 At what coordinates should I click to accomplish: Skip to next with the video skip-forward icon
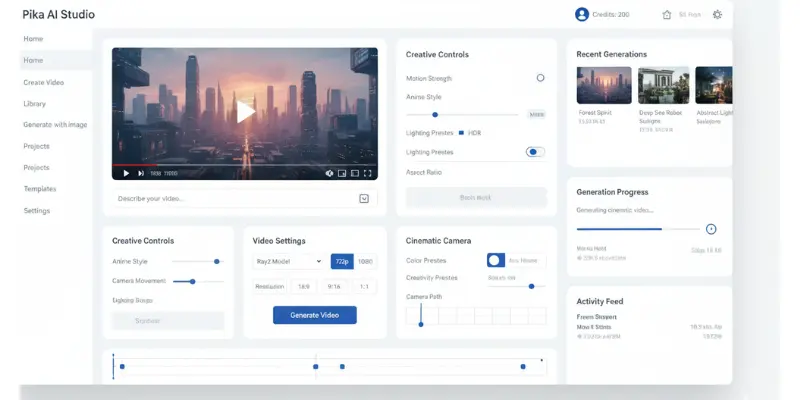point(141,173)
